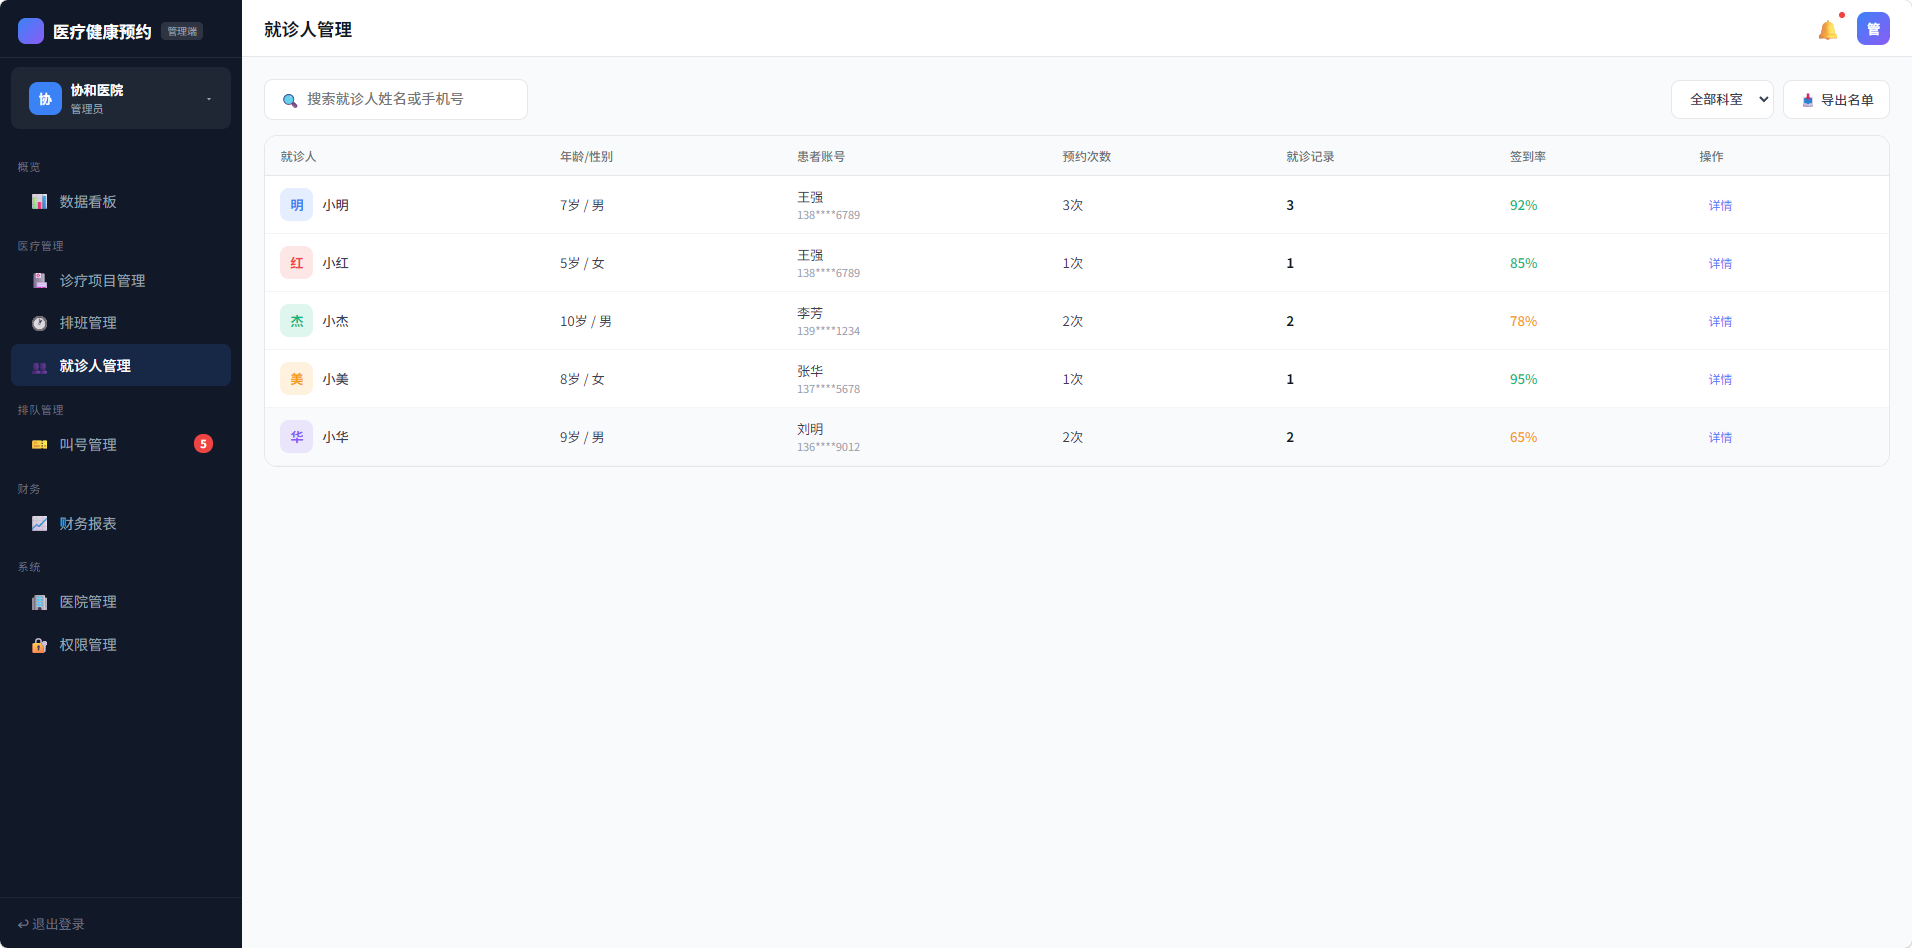The image size is (1912, 948).
Task: Open 详情 link for 小明
Action: [1719, 206]
